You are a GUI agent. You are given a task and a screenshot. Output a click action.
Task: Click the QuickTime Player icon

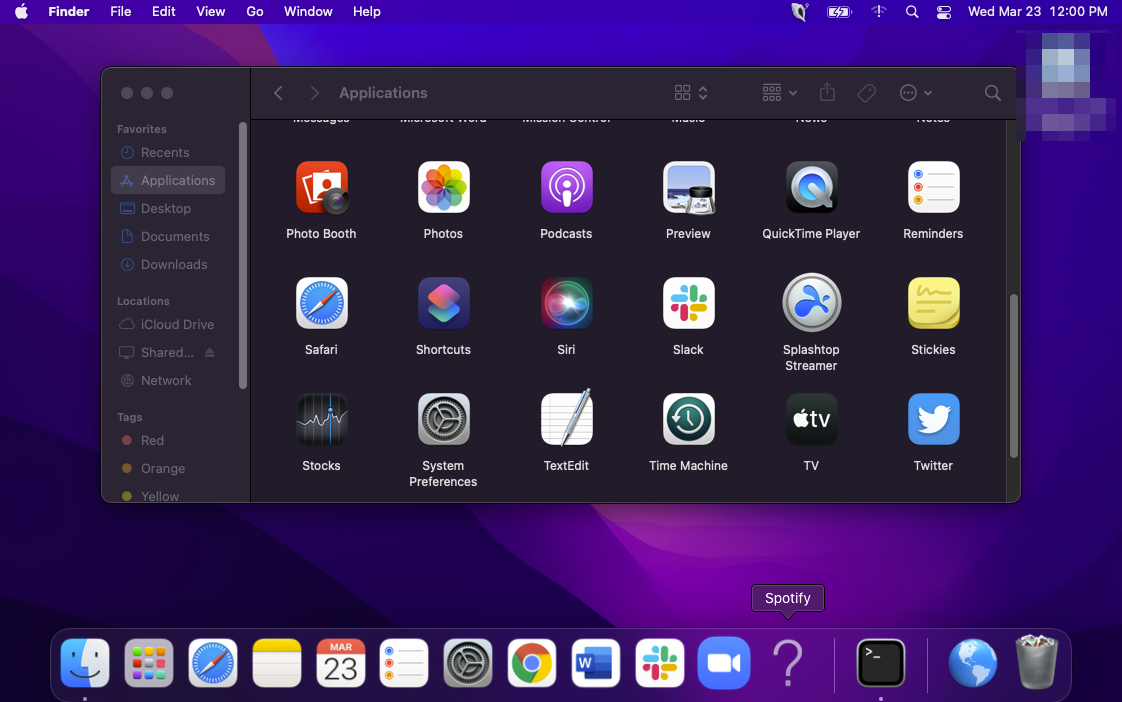point(811,187)
